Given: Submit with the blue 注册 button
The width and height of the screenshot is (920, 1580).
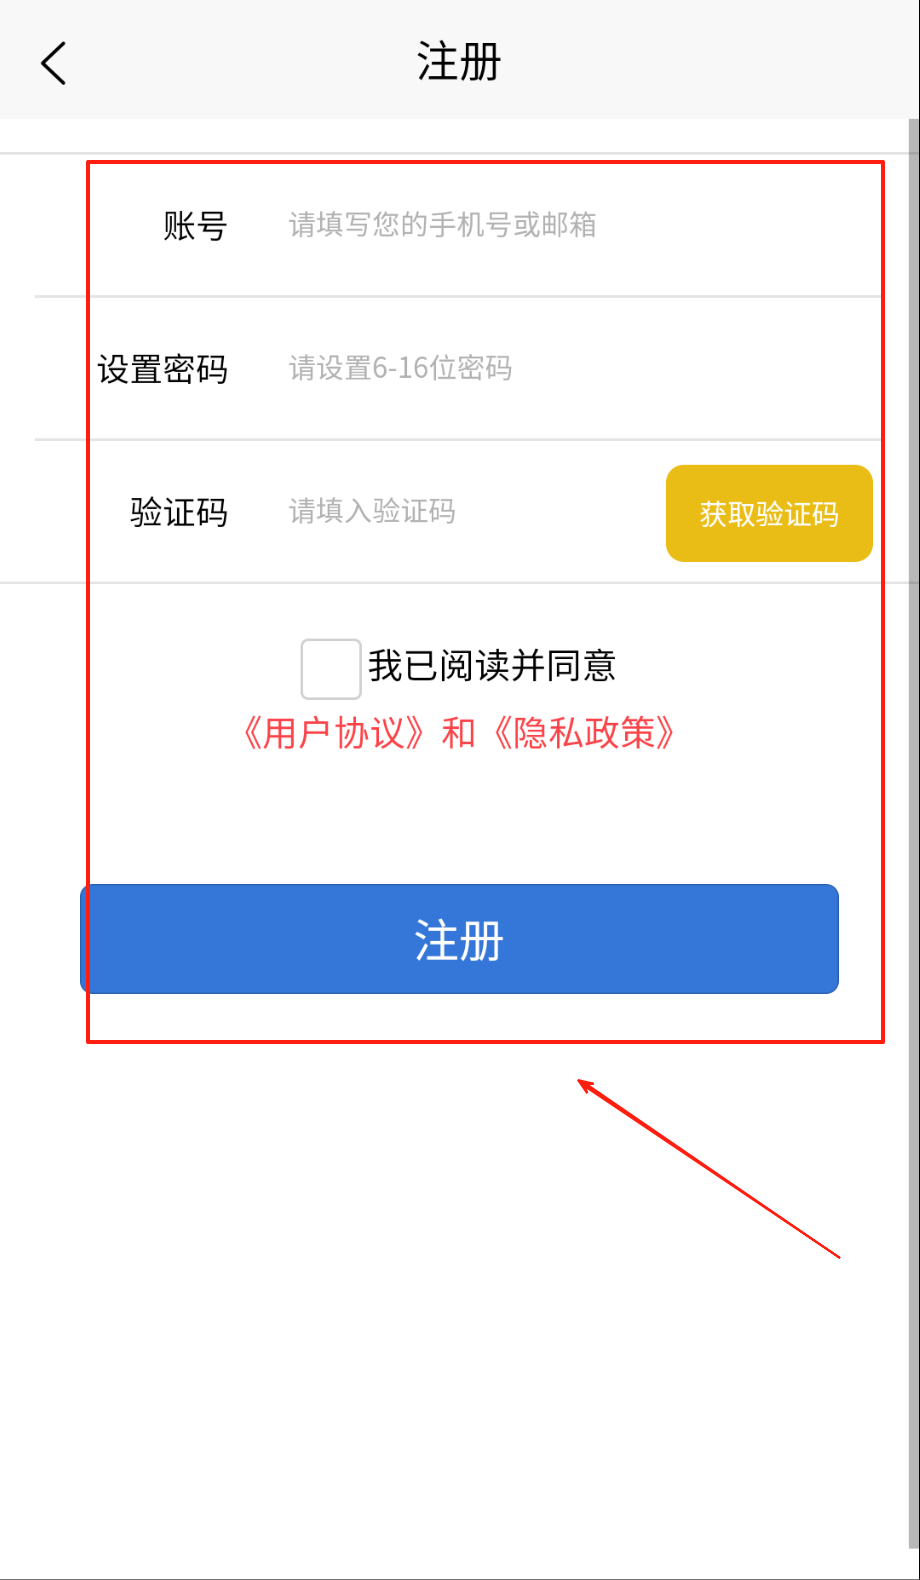Looking at the screenshot, I should click(459, 939).
